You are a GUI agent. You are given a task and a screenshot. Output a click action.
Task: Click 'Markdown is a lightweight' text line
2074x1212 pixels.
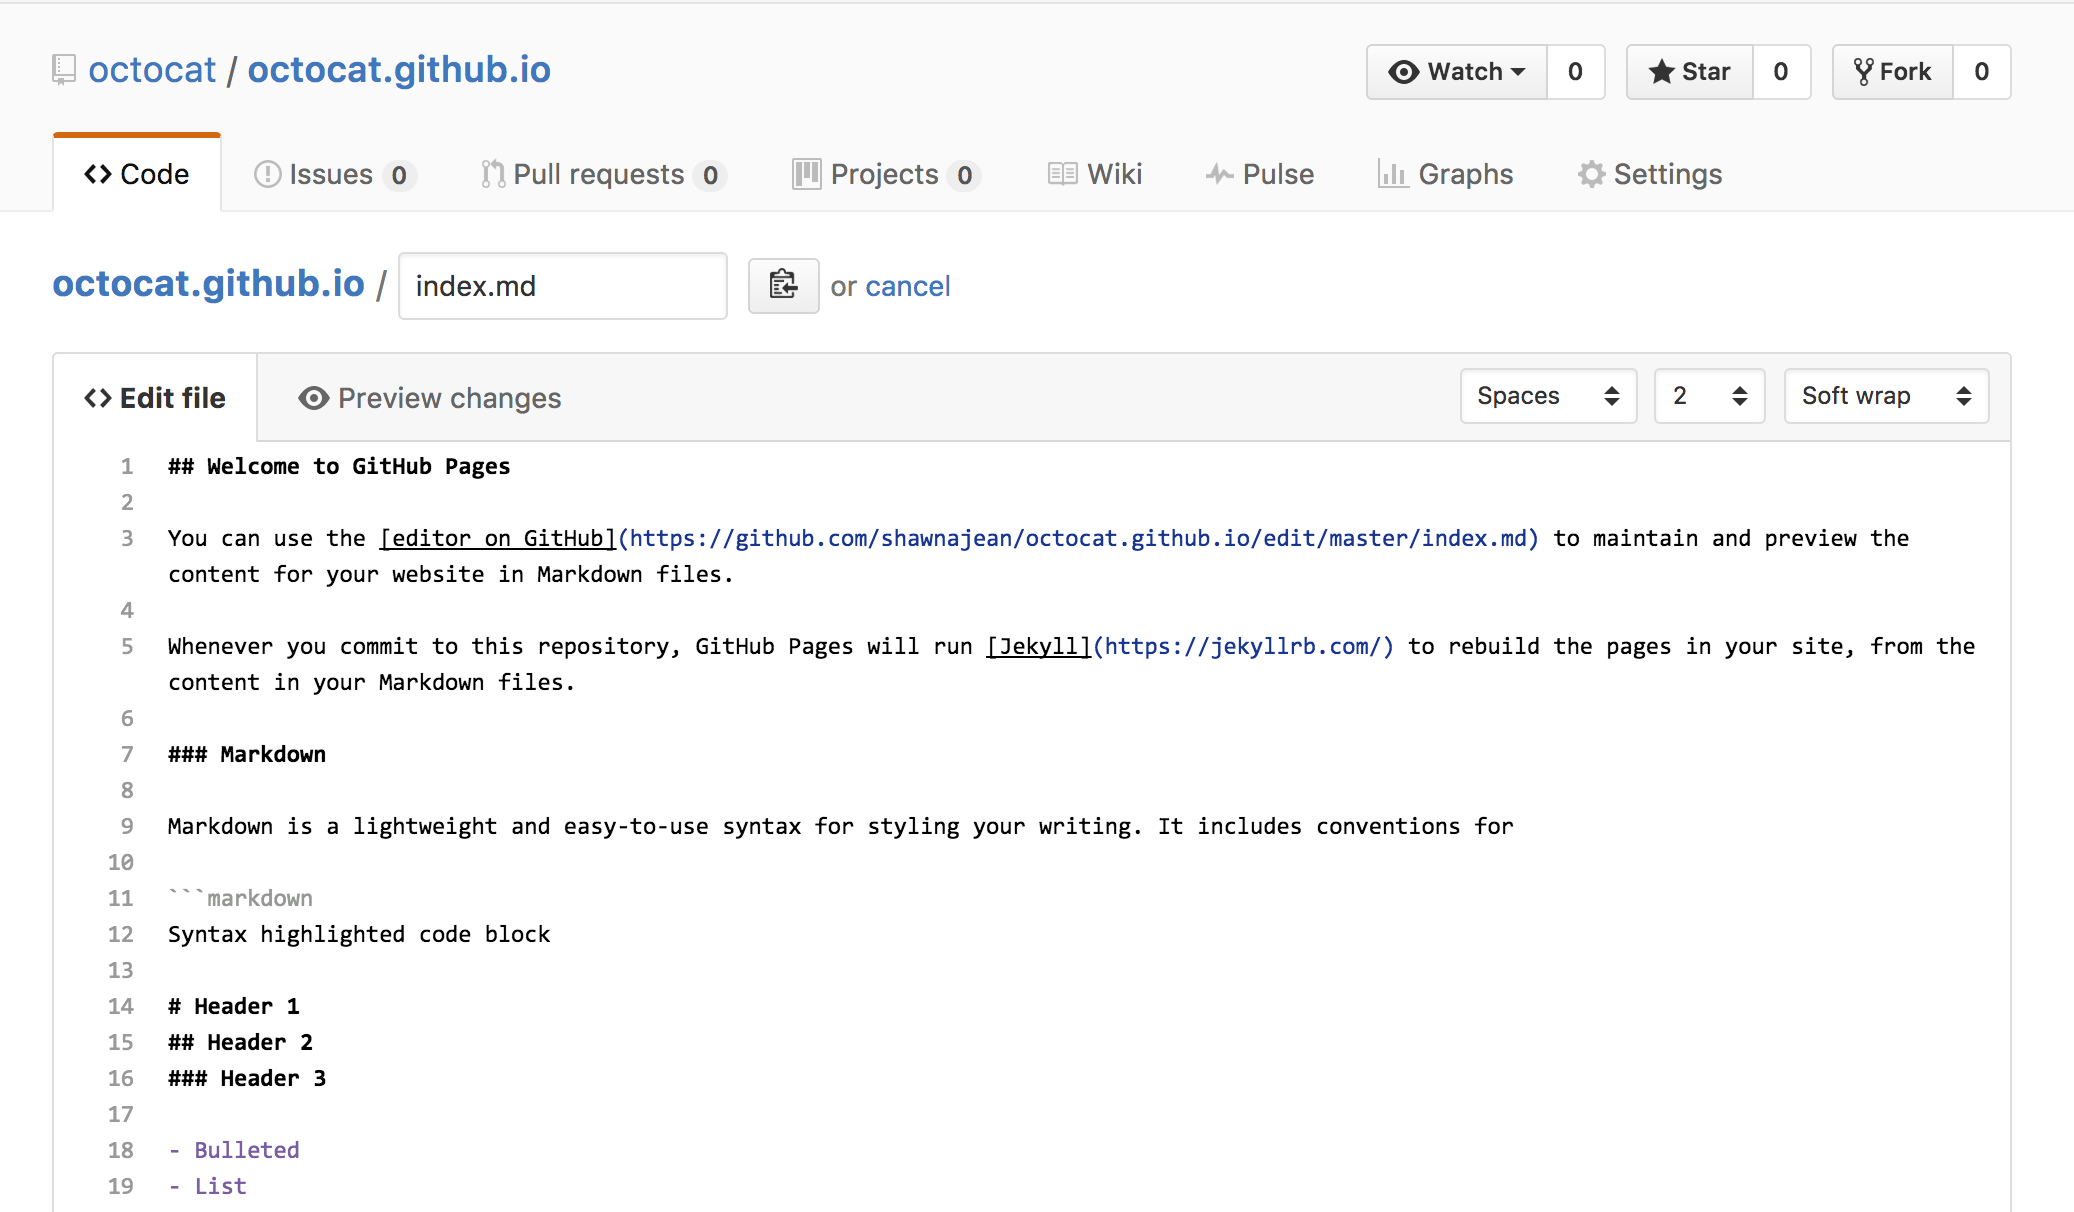tap(841, 826)
